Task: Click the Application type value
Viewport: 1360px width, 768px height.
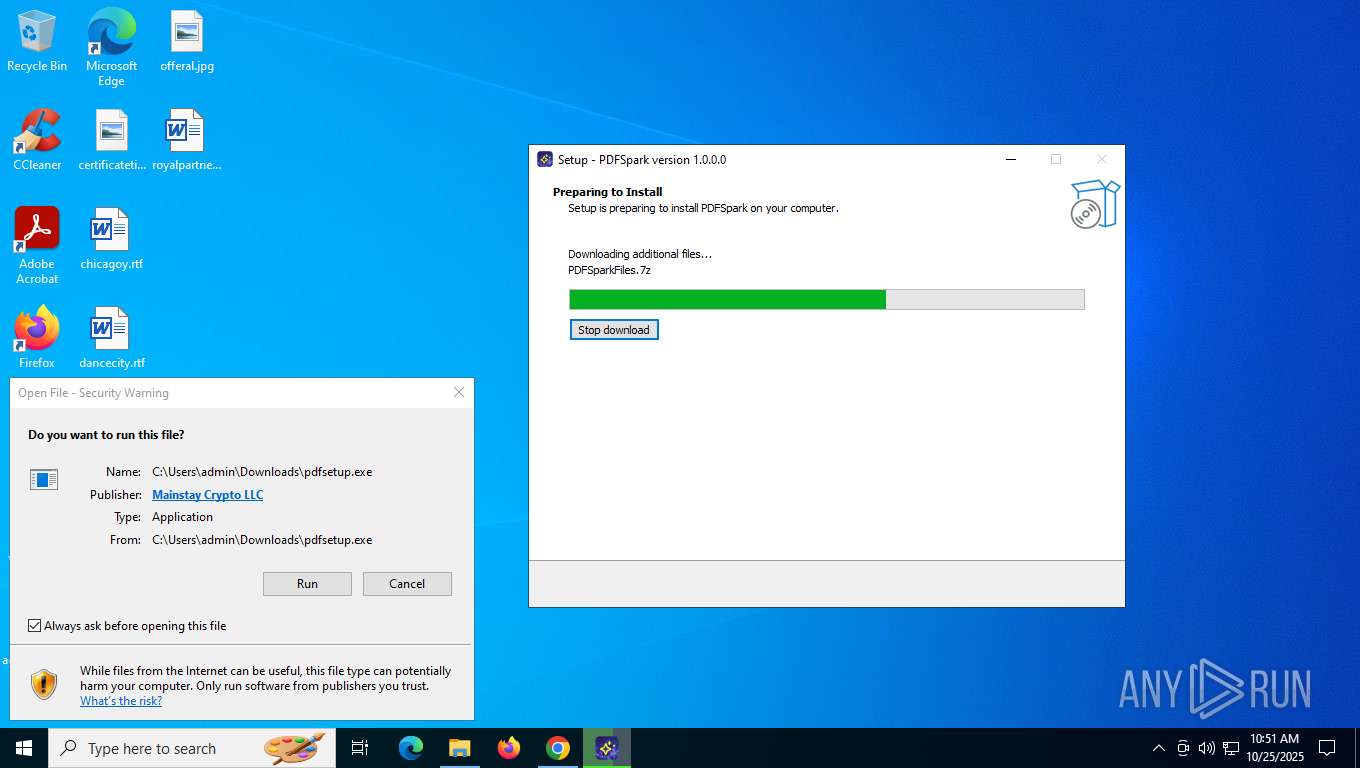Action: [182, 517]
